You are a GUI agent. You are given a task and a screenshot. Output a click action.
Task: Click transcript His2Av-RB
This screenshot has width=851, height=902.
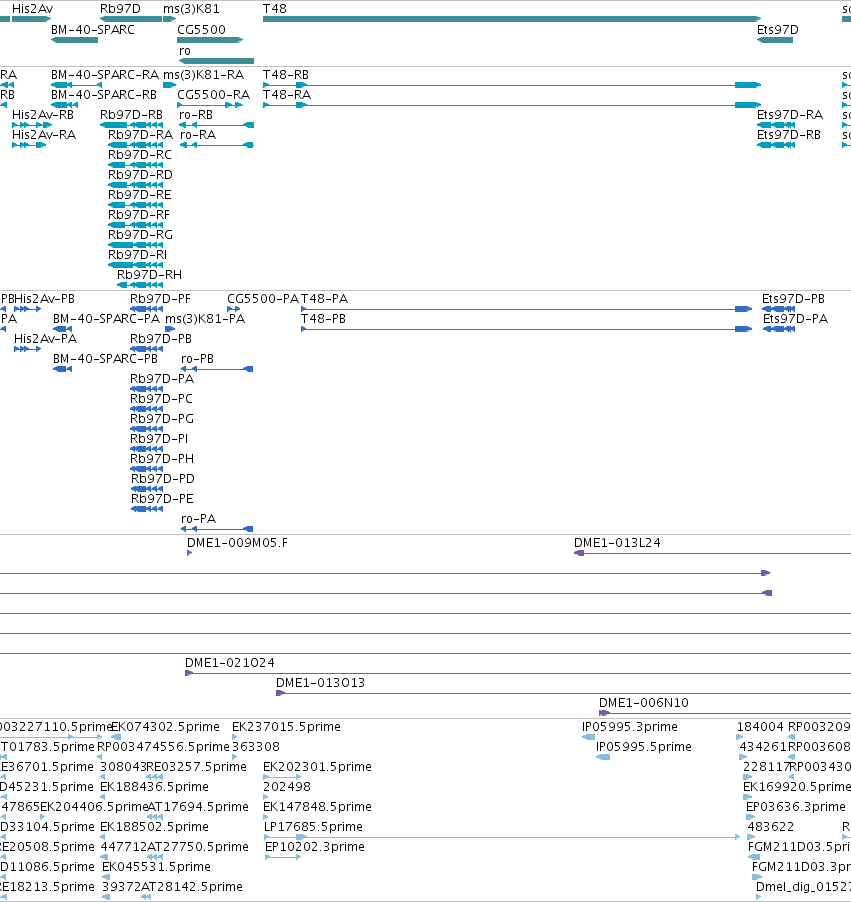pyautogui.click(x=43, y=114)
